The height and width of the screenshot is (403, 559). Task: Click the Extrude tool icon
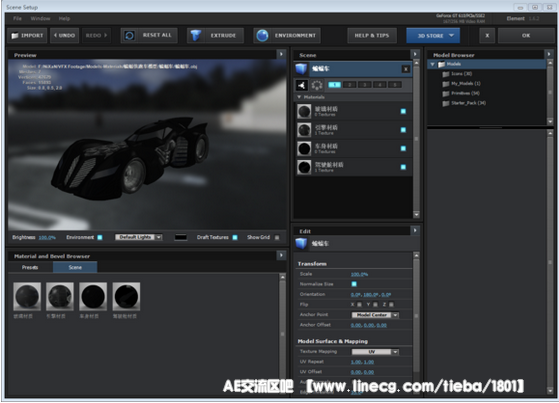point(195,36)
